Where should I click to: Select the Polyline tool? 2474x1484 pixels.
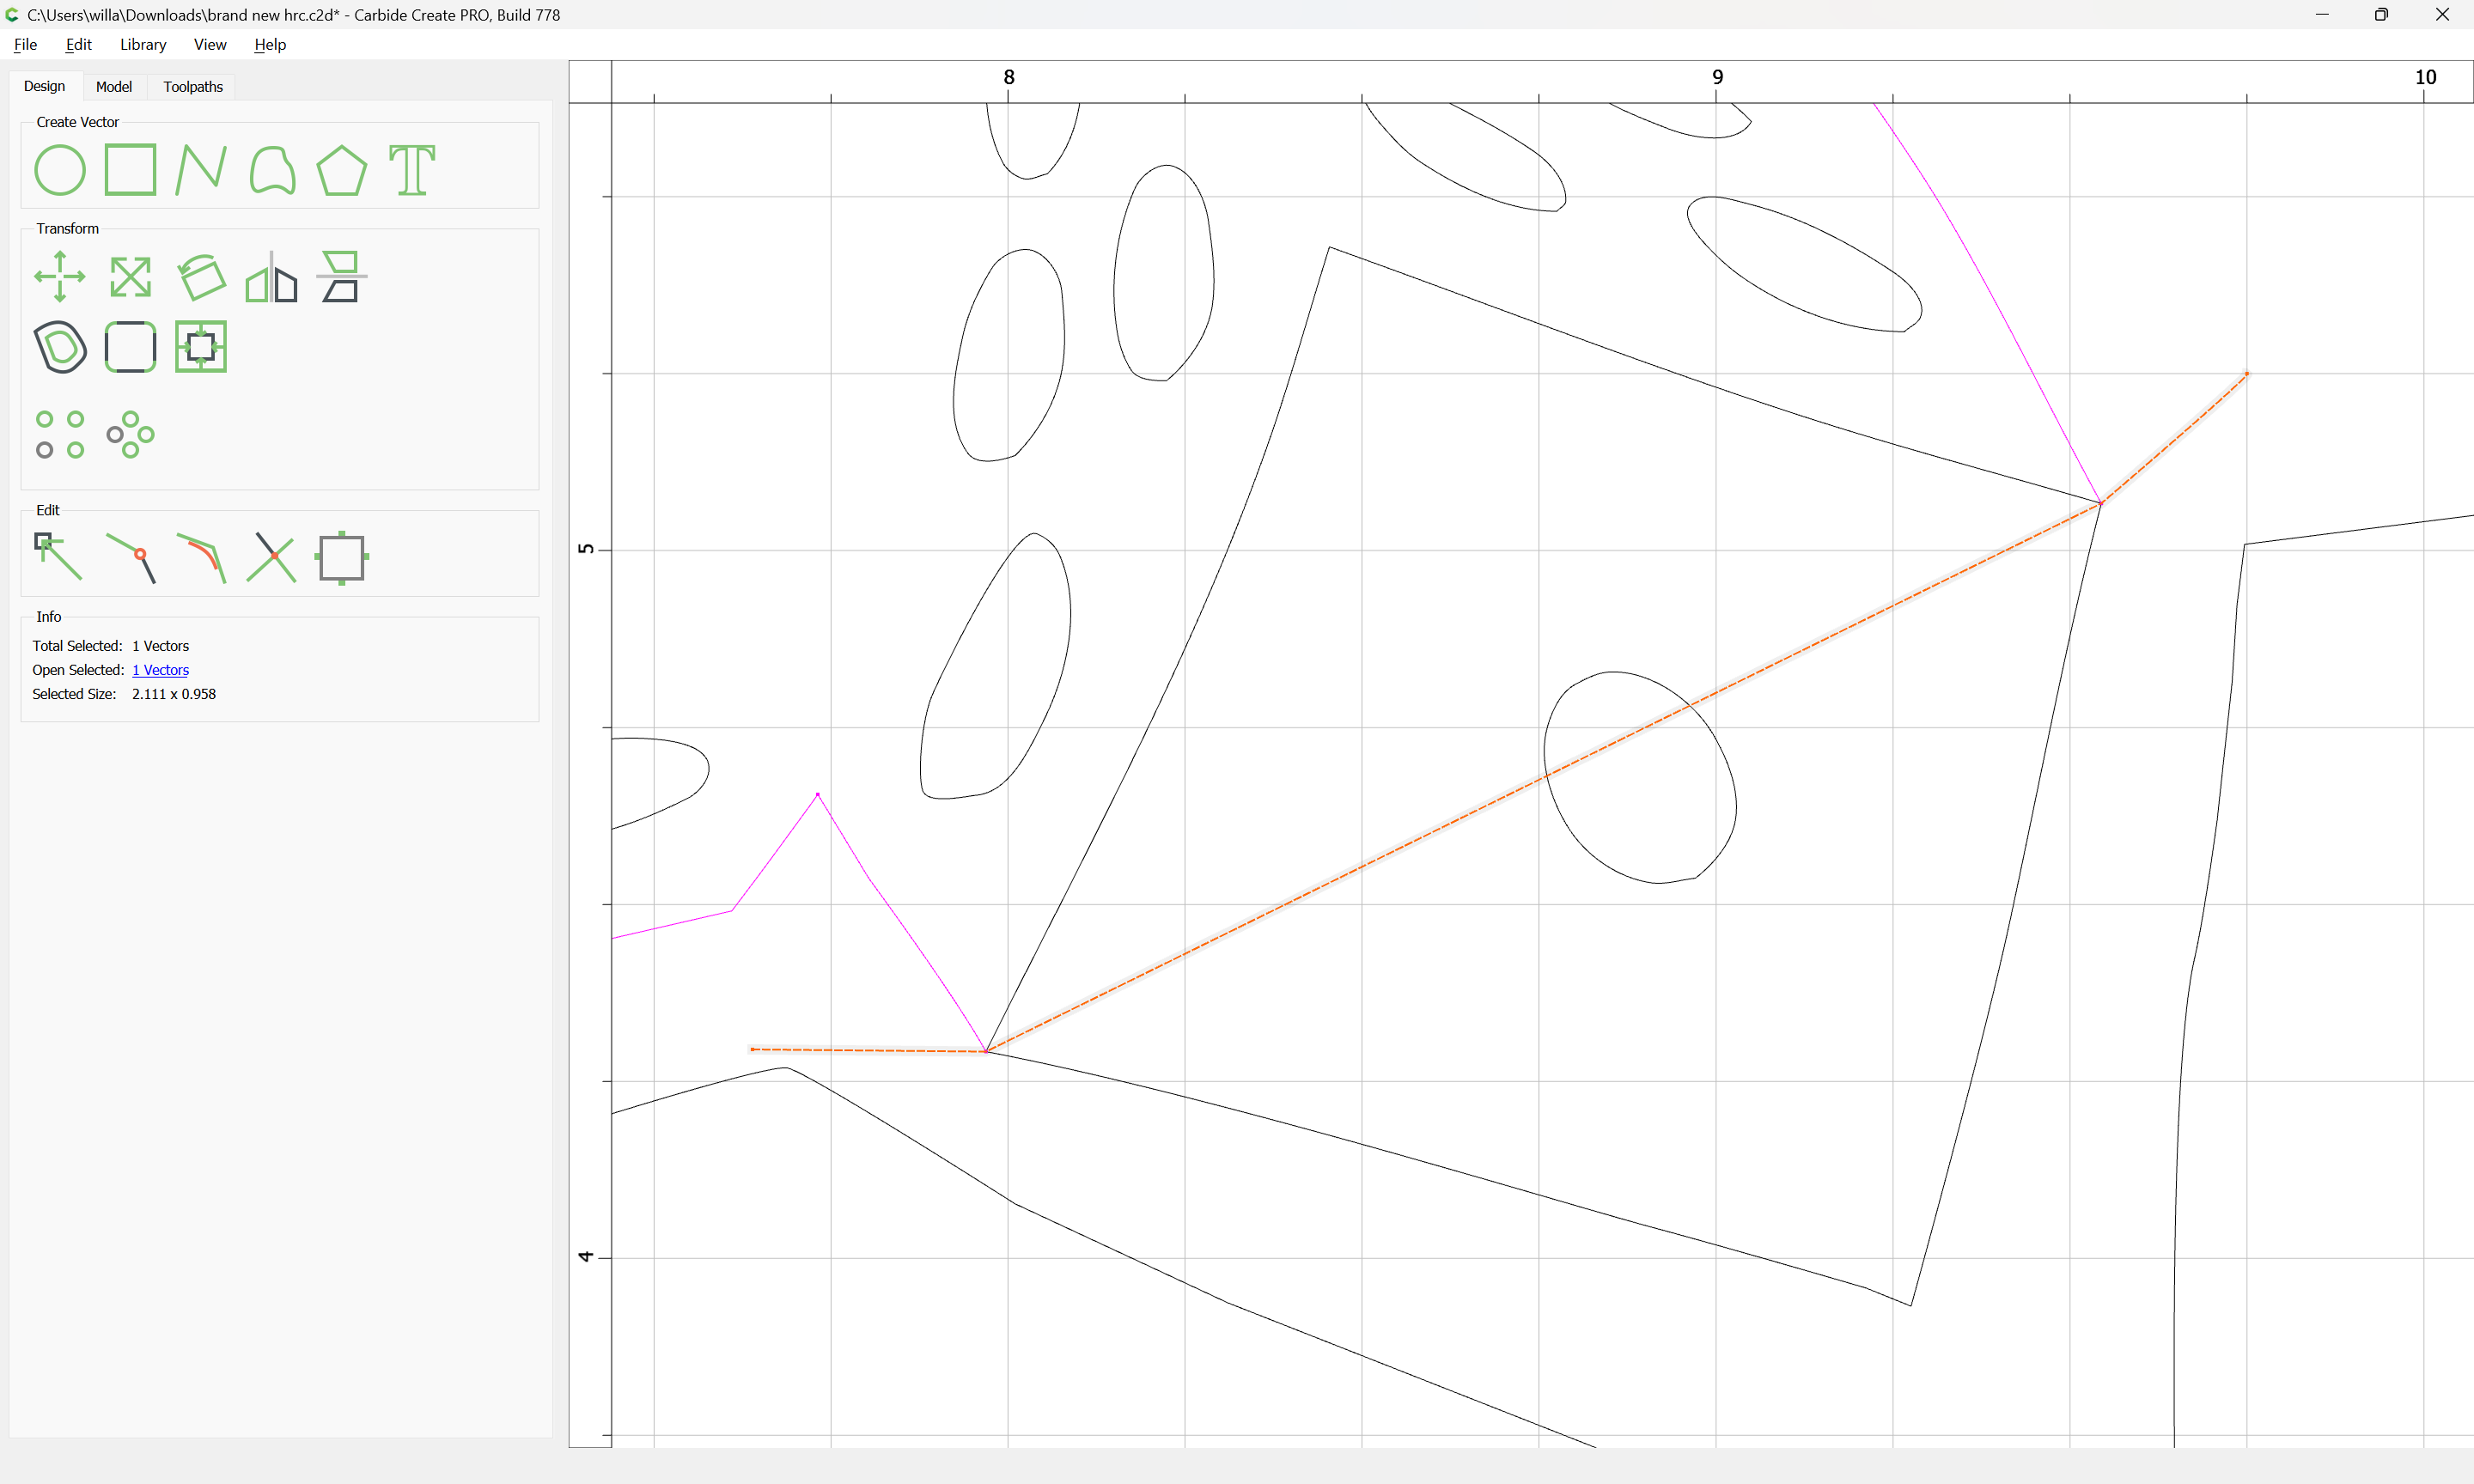coord(201,170)
